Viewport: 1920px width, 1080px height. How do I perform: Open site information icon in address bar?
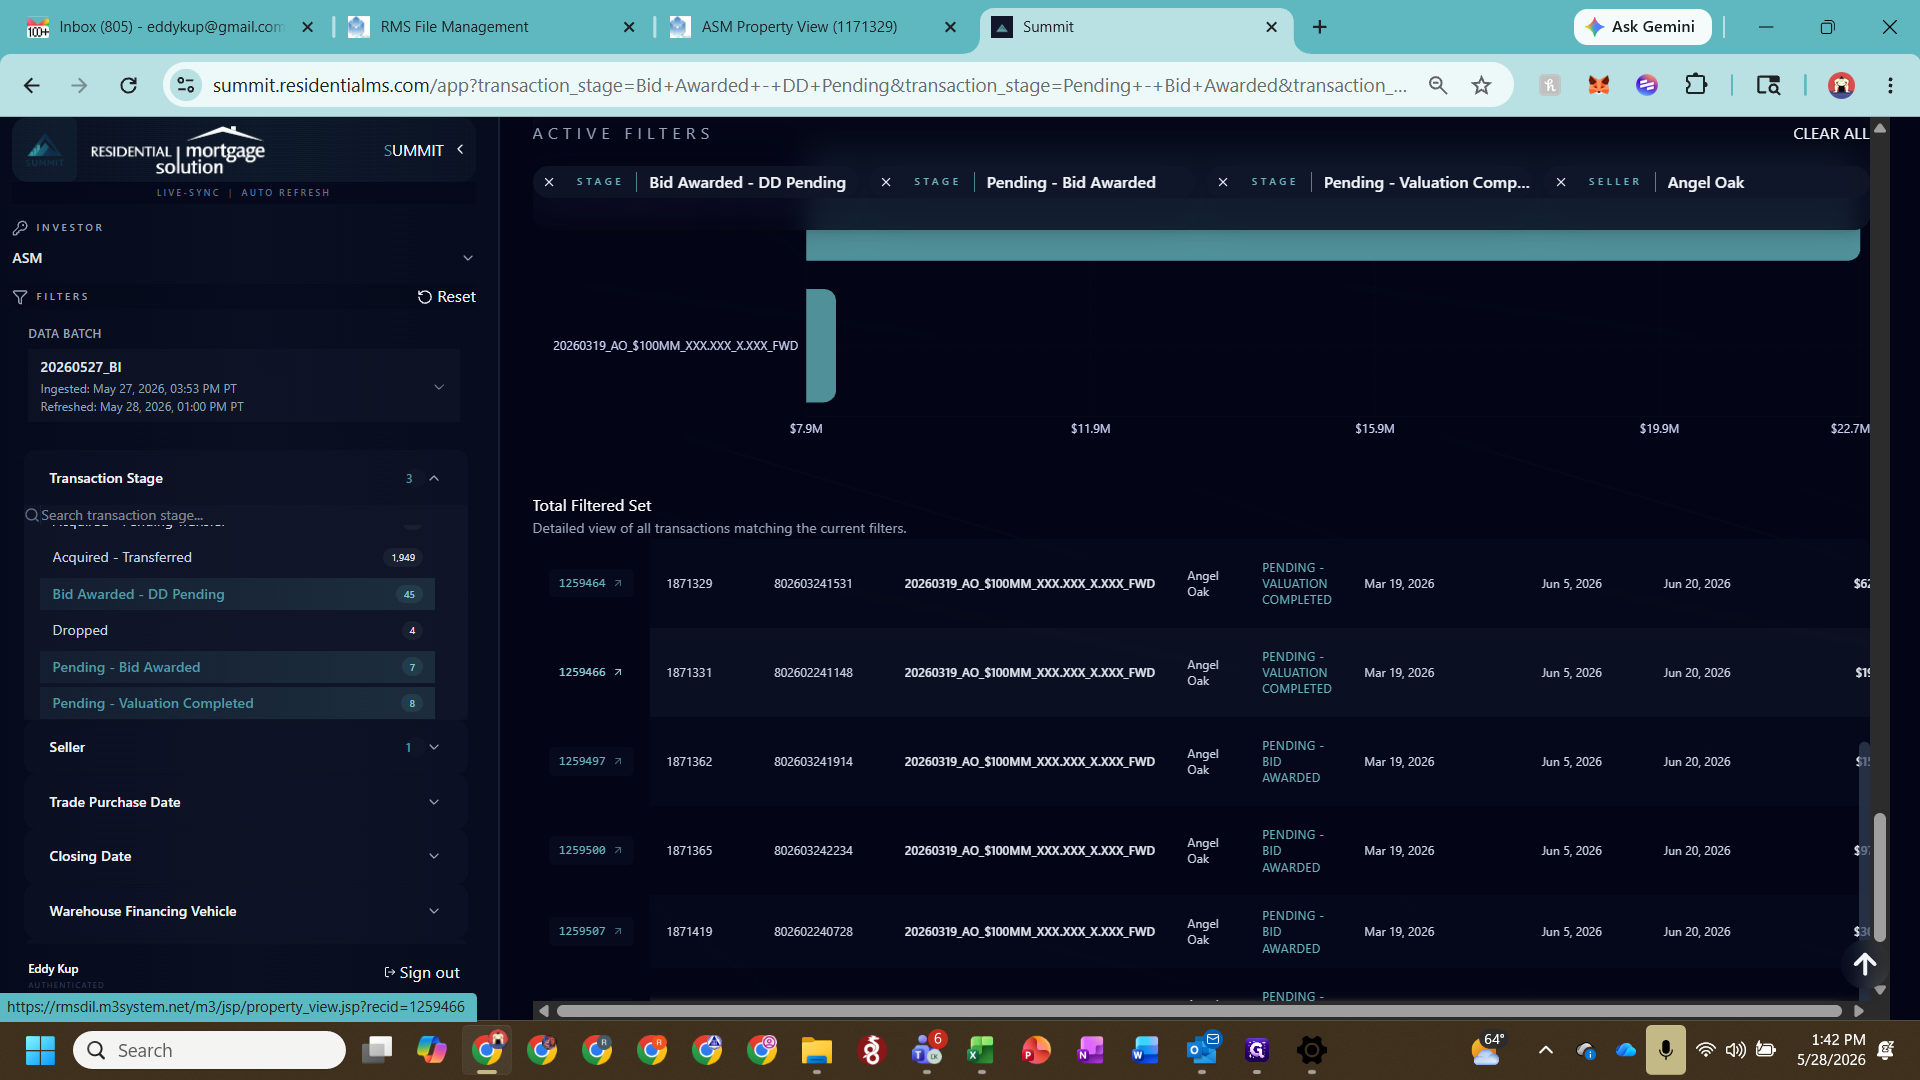[x=186, y=85]
